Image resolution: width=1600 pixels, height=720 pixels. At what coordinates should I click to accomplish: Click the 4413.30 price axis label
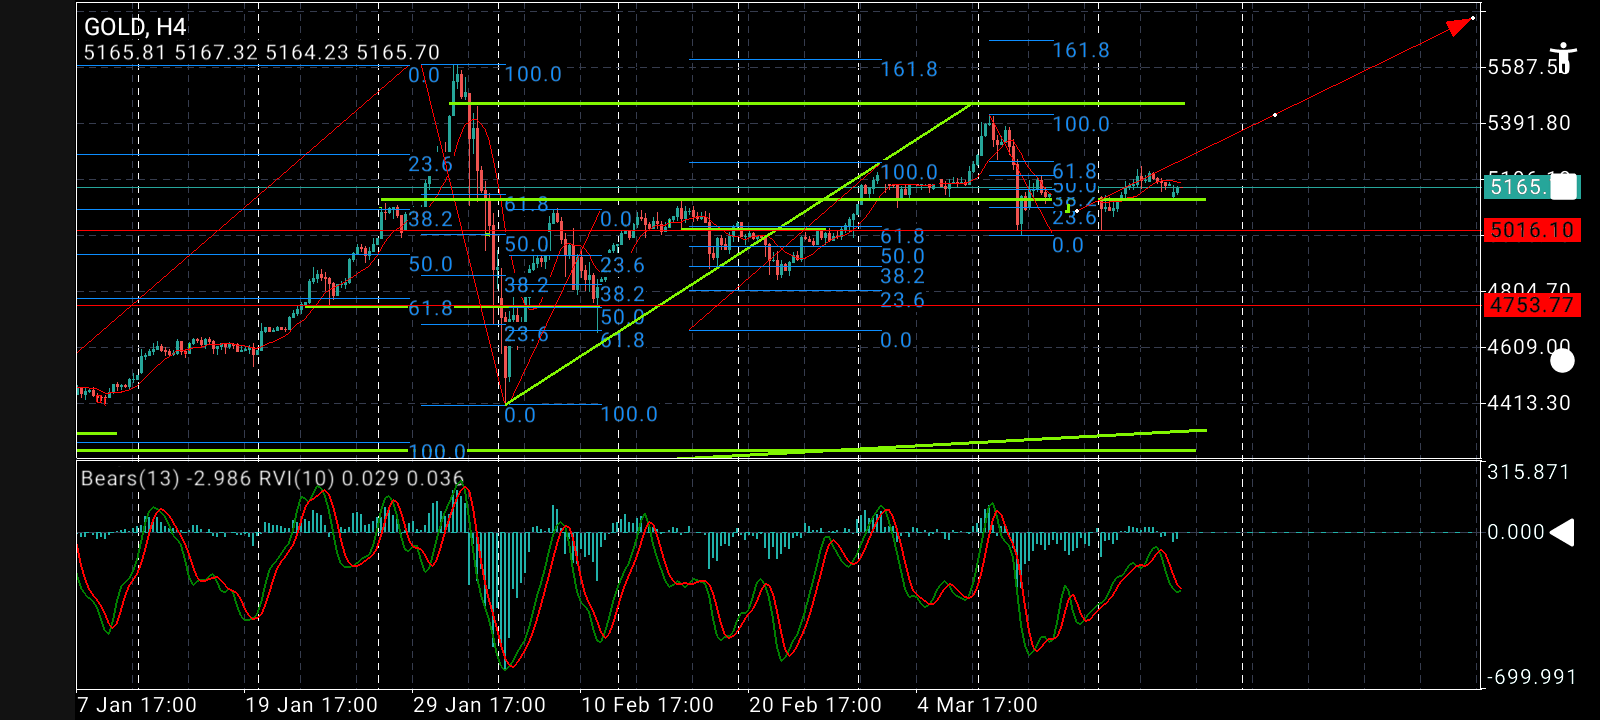tap(1529, 403)
